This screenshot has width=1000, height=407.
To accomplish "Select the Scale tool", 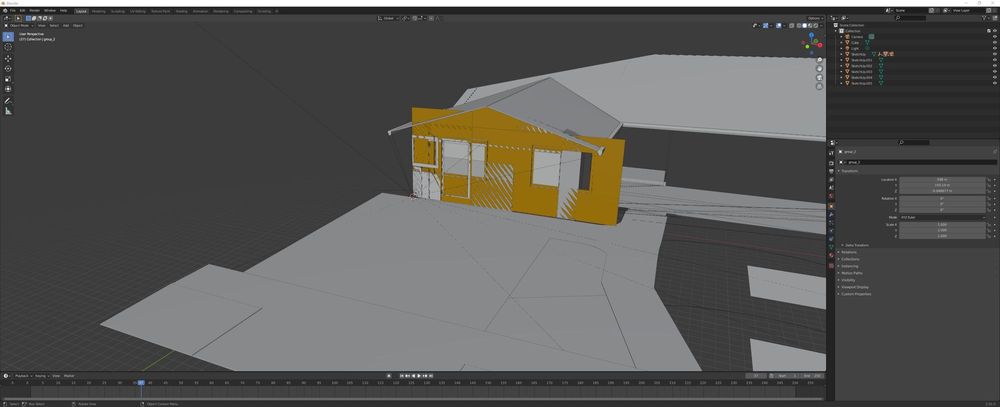I will click(x=8, y=79).
